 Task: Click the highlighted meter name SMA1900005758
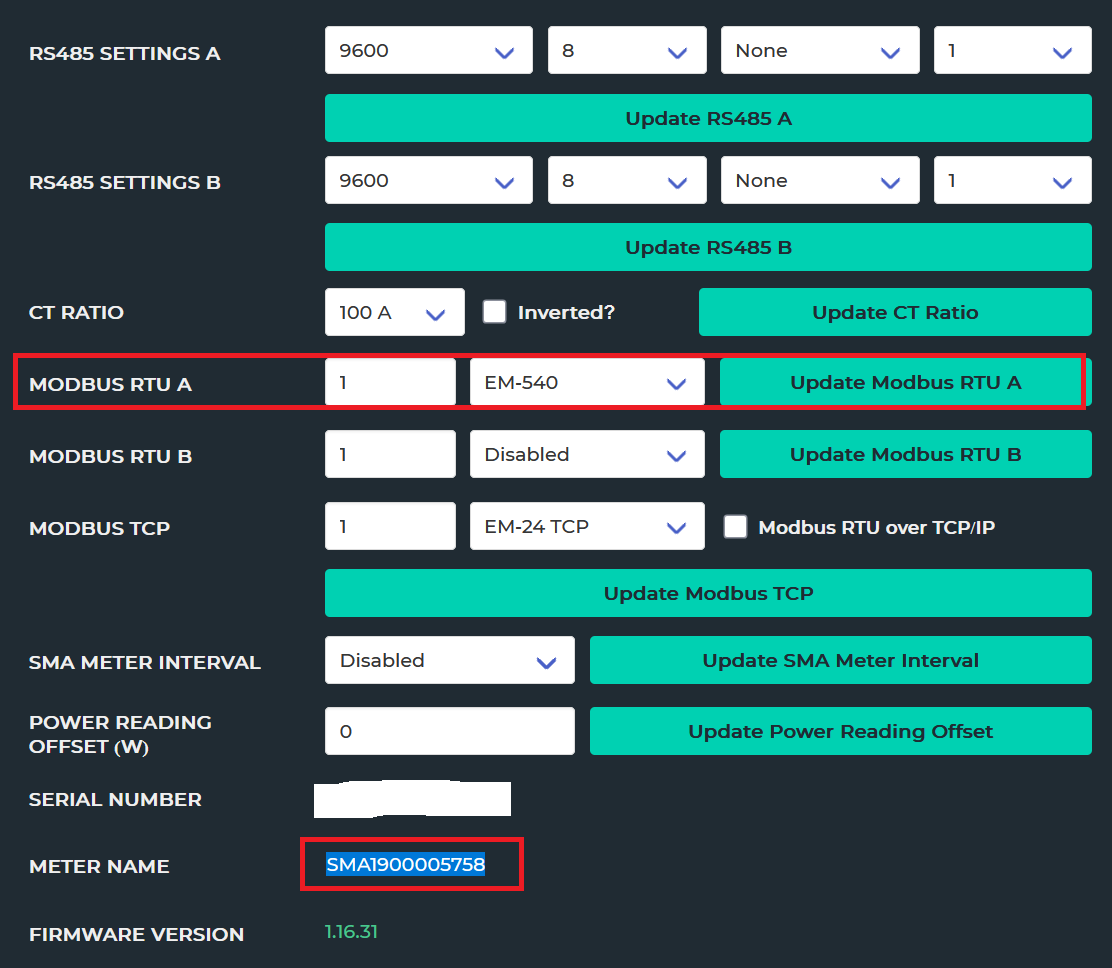406,865
